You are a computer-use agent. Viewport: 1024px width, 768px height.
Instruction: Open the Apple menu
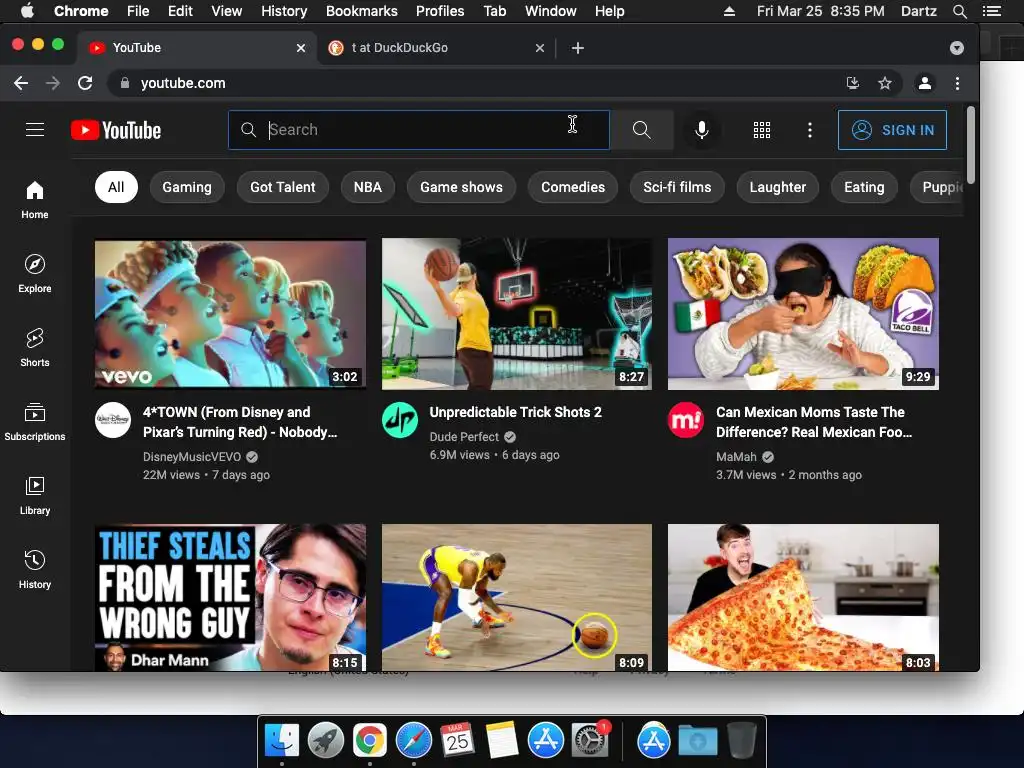27,10
